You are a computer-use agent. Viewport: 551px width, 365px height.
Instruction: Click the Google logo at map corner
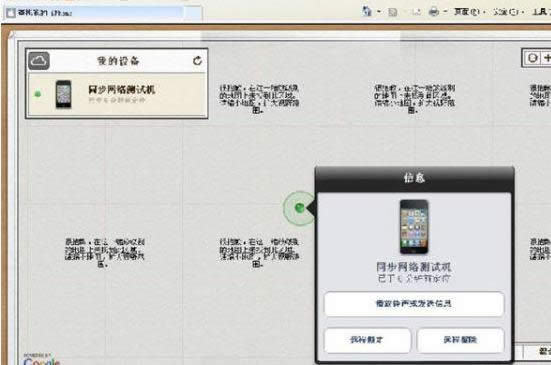42,361
